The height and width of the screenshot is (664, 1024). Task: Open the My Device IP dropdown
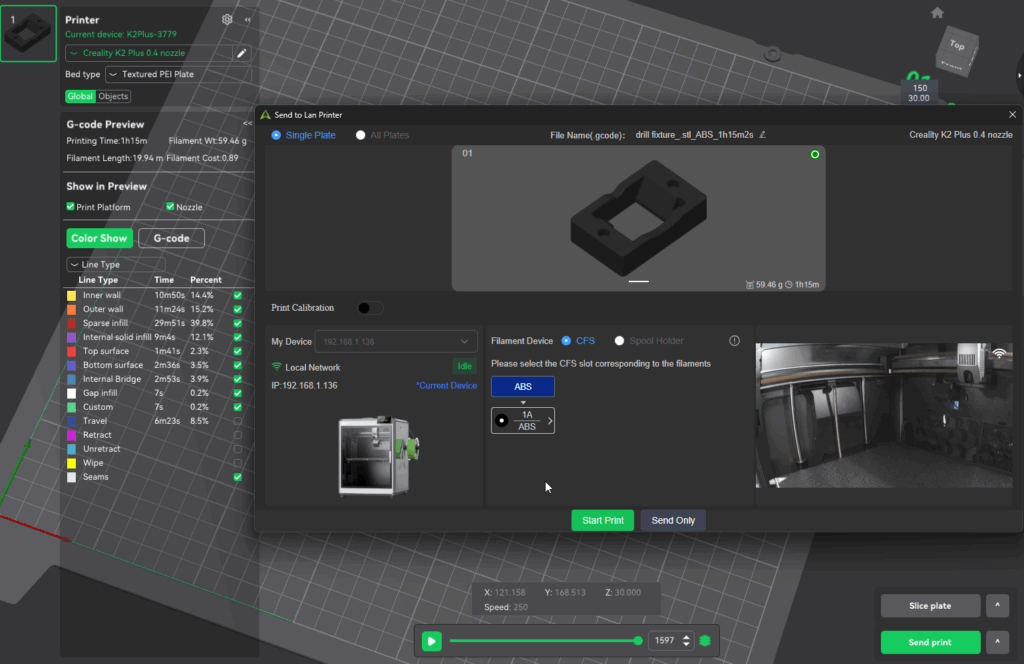(395, 341)
